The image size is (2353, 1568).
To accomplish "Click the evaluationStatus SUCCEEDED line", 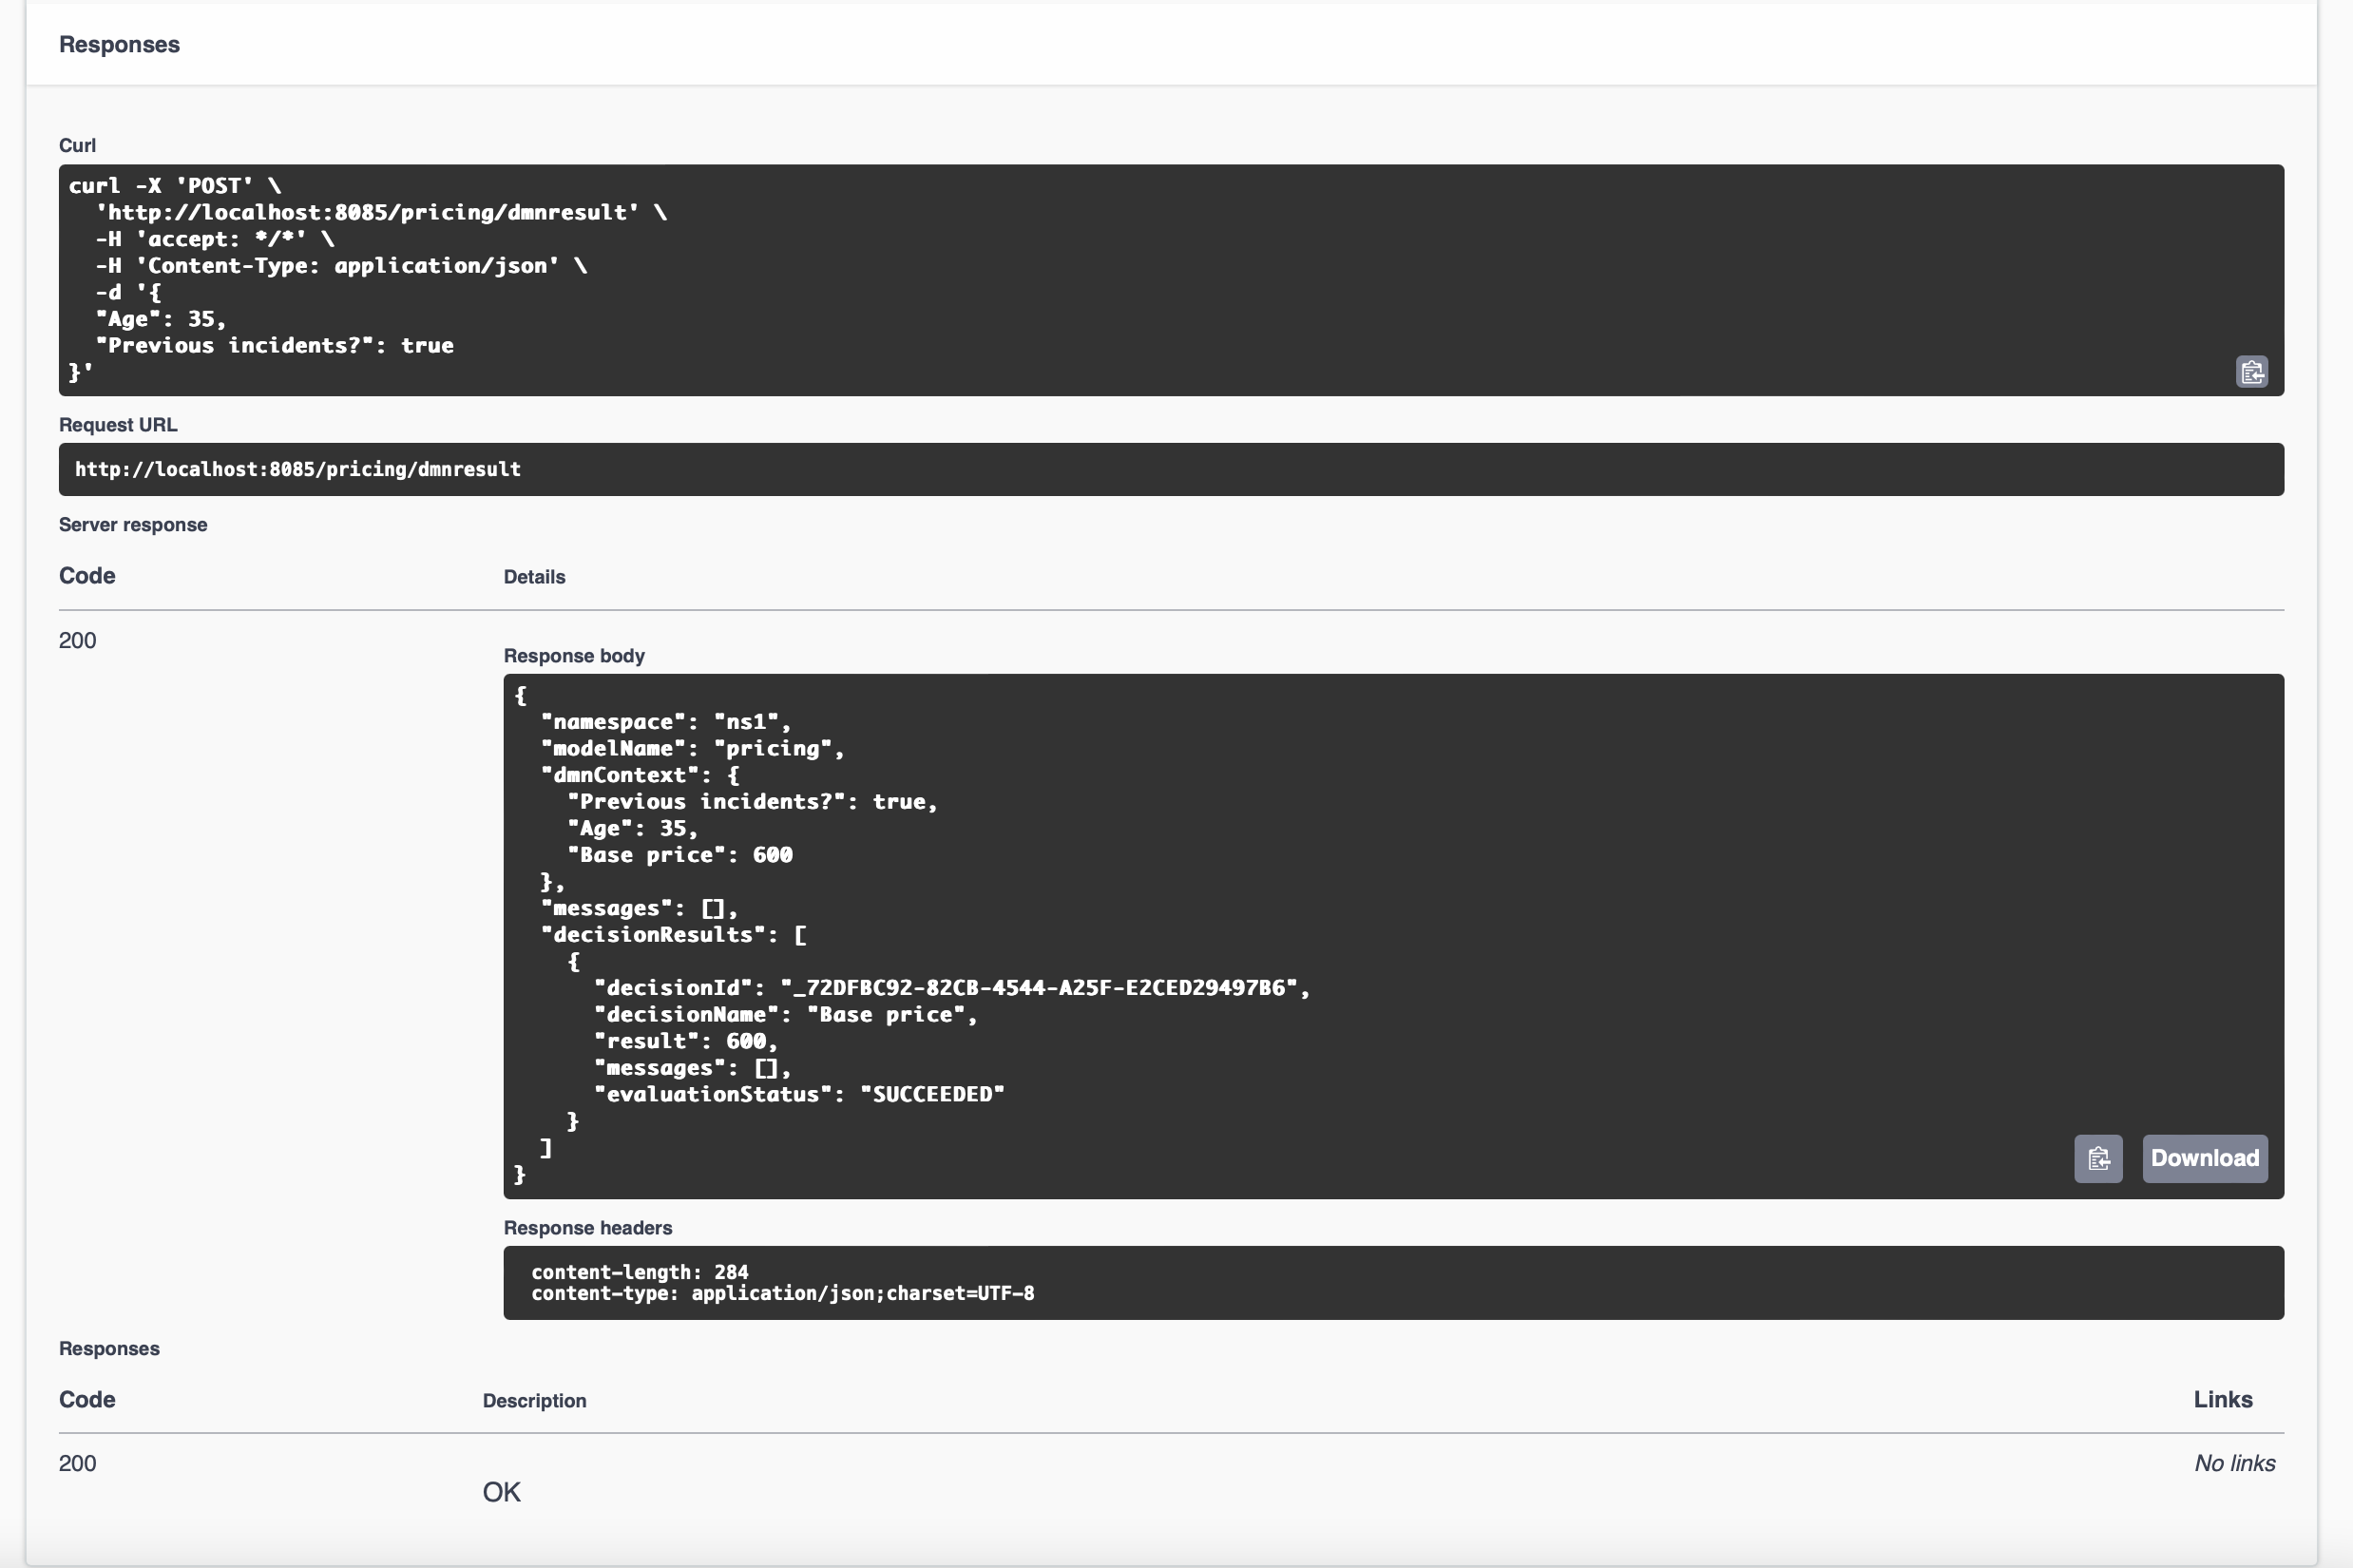I will point(799,1094).
